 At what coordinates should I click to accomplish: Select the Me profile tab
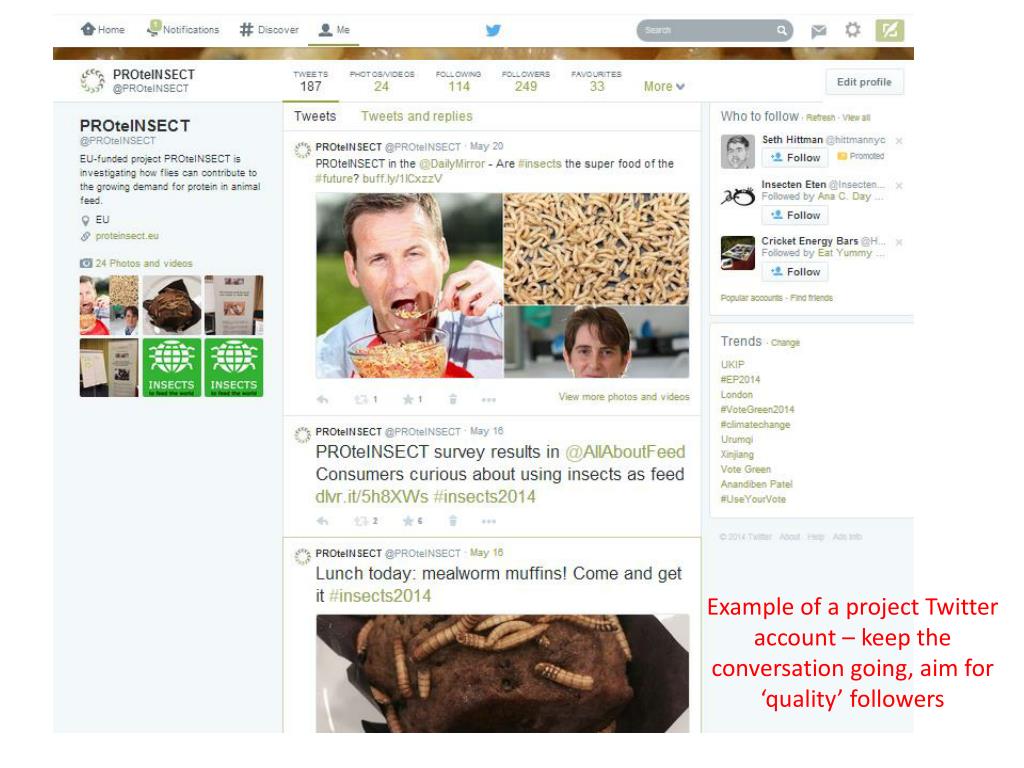point(334,30)
